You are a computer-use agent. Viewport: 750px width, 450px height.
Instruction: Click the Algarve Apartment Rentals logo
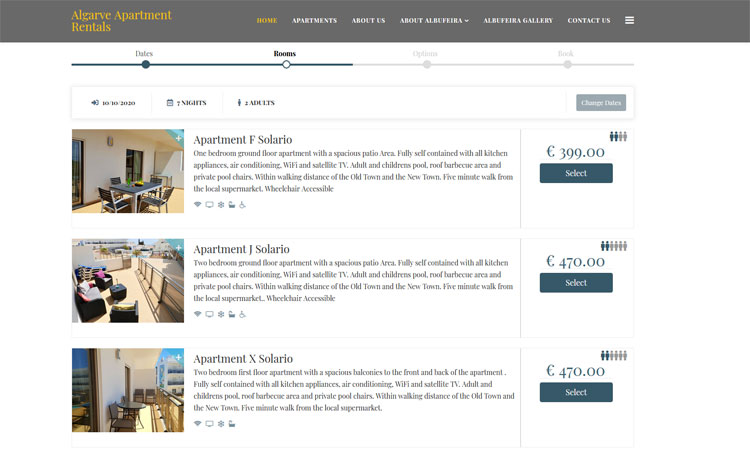coord(121,21)
